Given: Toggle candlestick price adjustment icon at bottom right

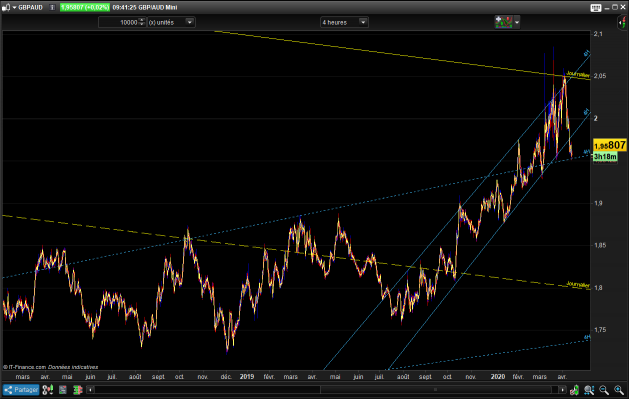Looking at the screenshot, I should click(x=574, y=389).
